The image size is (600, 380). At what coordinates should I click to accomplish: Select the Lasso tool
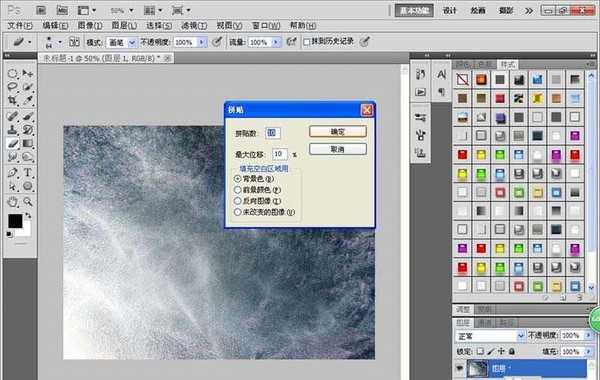(13, 87)
